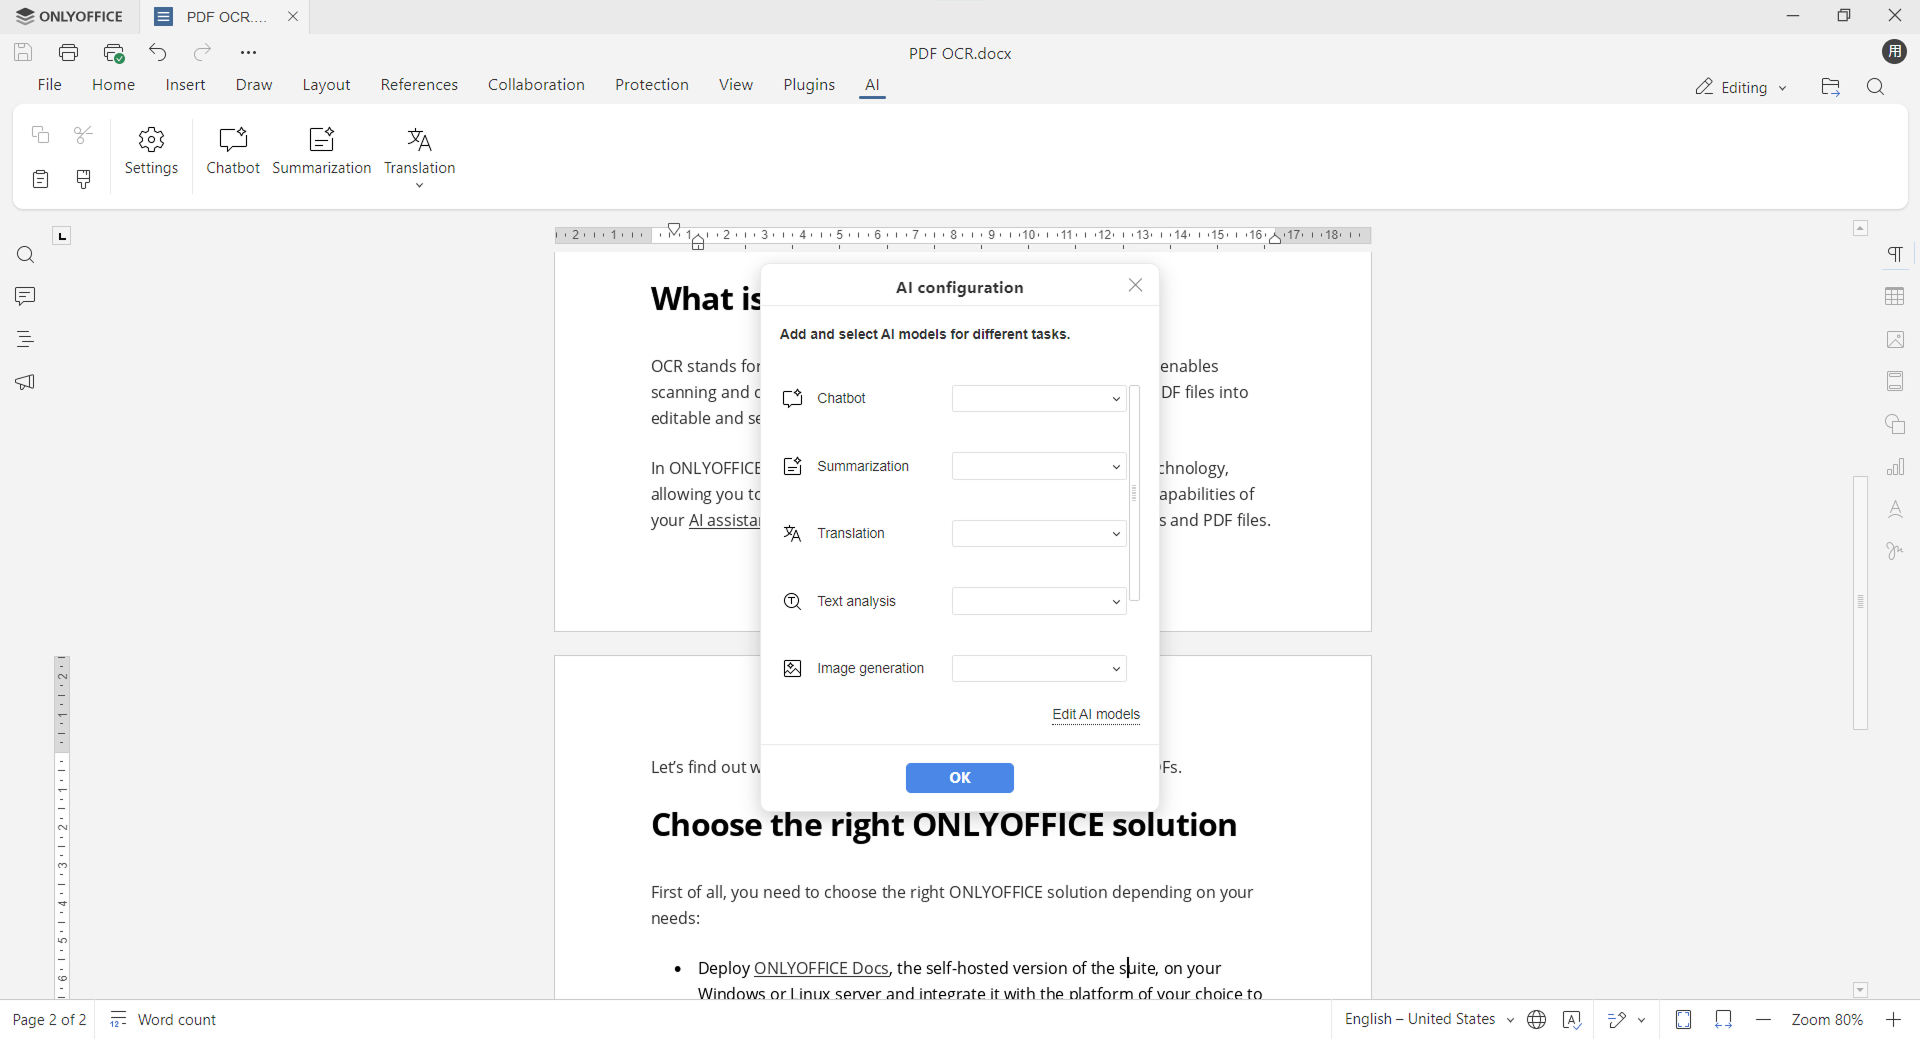Switch to the View tab
The width and height of the screenshot is (1920, 1039).
click(x=736, y=86)
